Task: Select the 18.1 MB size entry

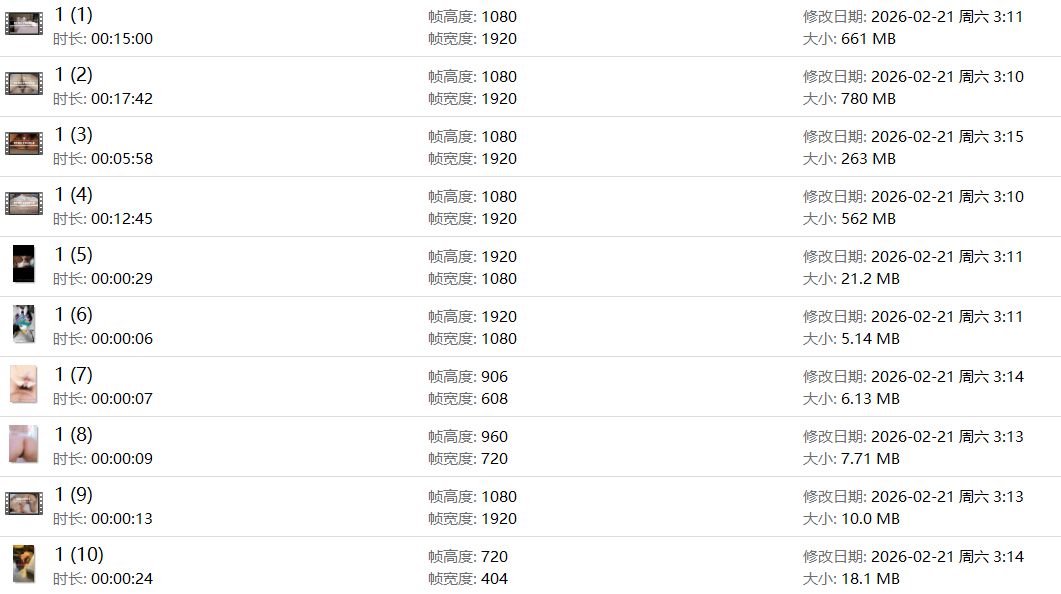Action: (x=871, y=579)
